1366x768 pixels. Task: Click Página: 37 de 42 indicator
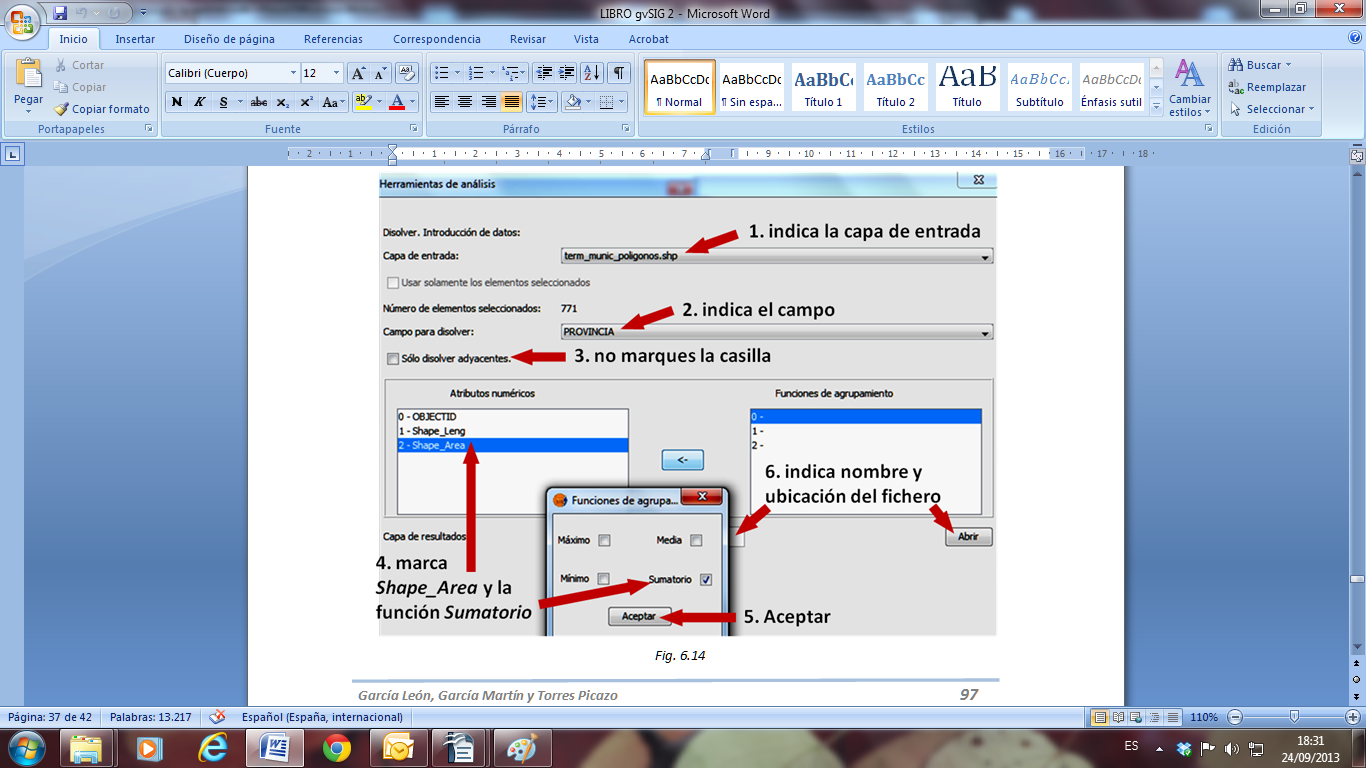(x=50, y=717)
